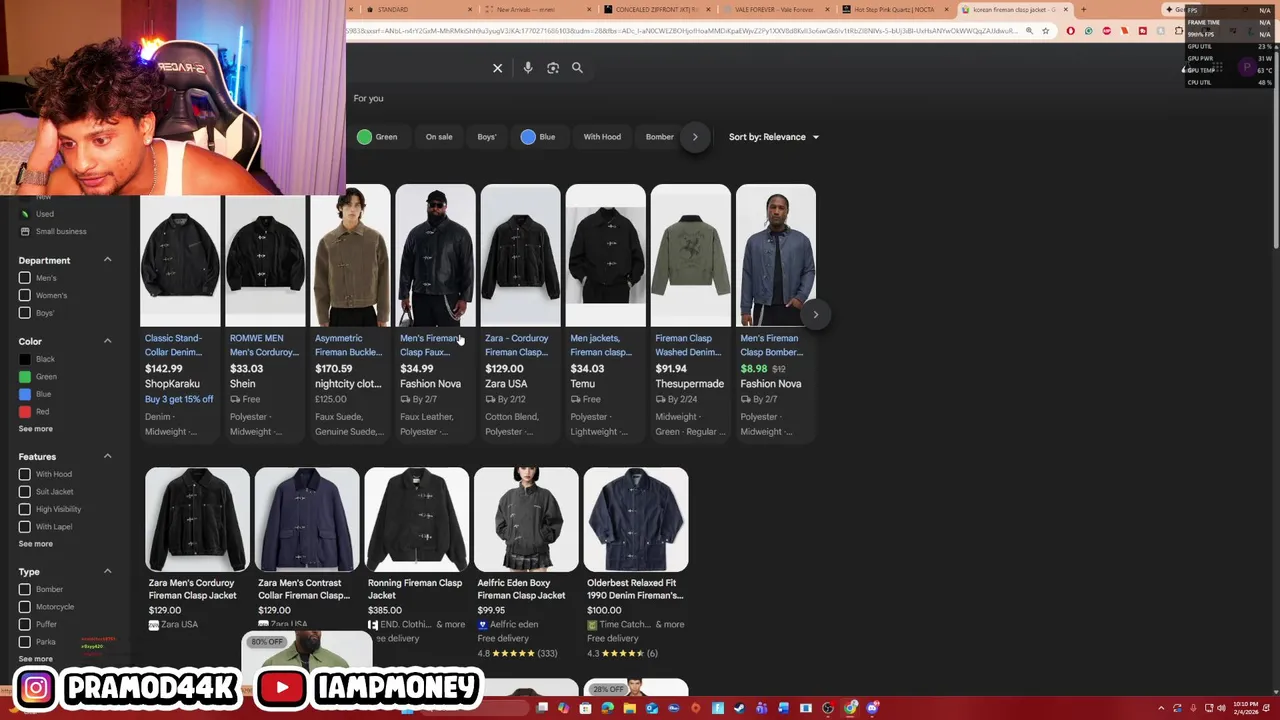Image resolution: width=1280 pixels, height=720 pixels.
Task: Open the Asymmetric Fireman Buckle jacket thumbnail
Action: point(350,256)
